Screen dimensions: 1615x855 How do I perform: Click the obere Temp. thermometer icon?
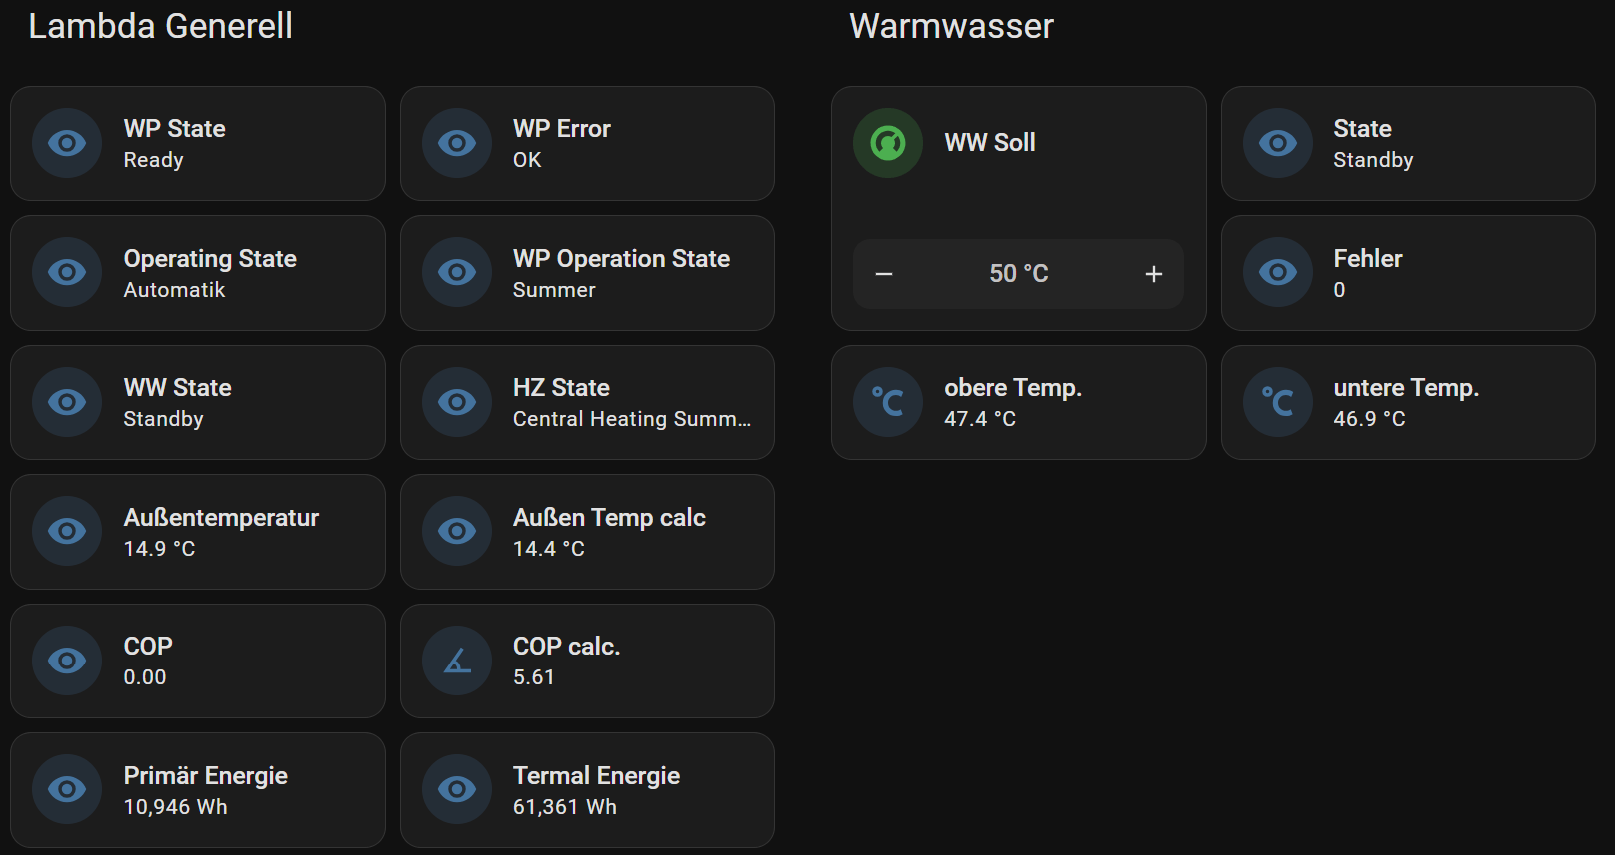[x=887, y=401]
